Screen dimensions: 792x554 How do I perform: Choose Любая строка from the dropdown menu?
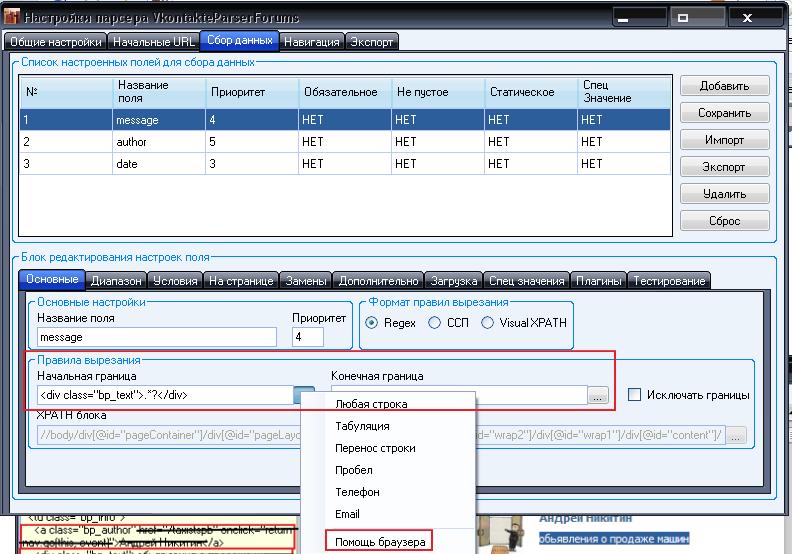tap(371, 404)
